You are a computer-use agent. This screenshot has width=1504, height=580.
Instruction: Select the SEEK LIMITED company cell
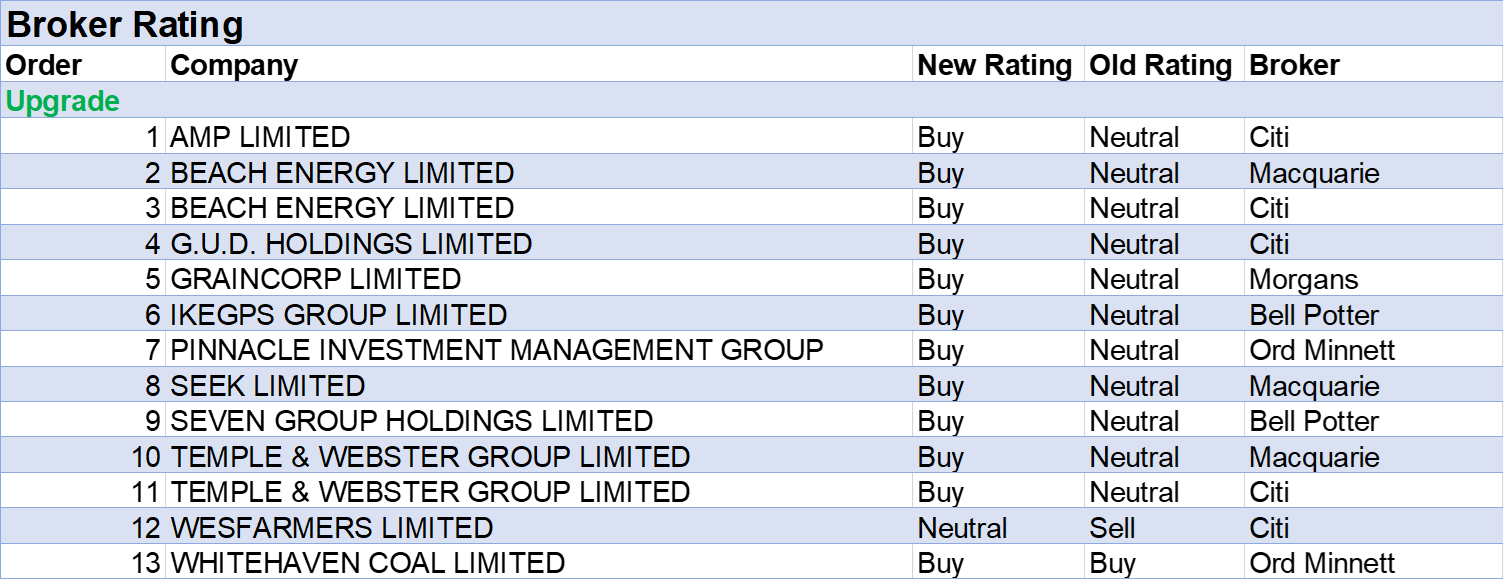[x=268, y=386]
